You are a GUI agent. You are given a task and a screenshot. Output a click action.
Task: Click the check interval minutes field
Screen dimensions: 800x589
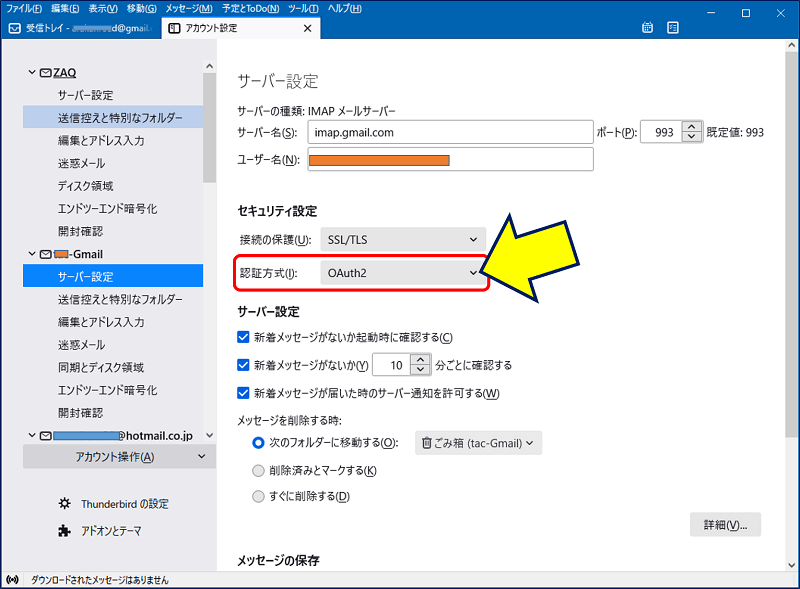(x=392, y=365)
